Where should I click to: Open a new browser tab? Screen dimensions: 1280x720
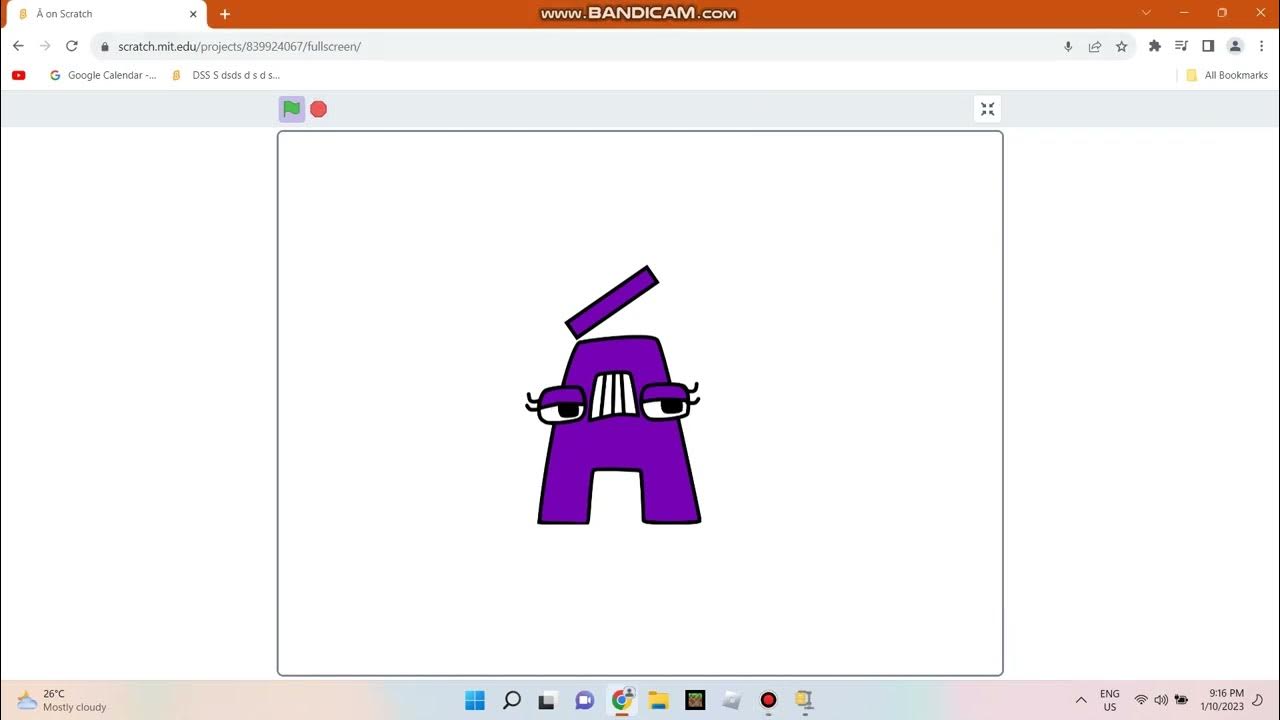click(x=225, y=14)
